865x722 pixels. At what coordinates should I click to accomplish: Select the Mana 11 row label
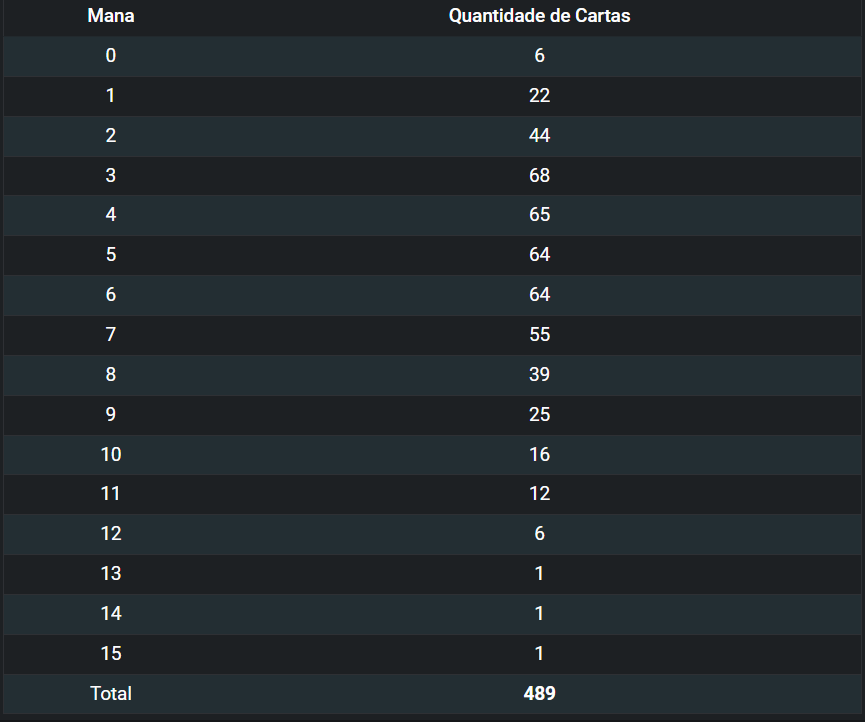[x=110, y=494]
